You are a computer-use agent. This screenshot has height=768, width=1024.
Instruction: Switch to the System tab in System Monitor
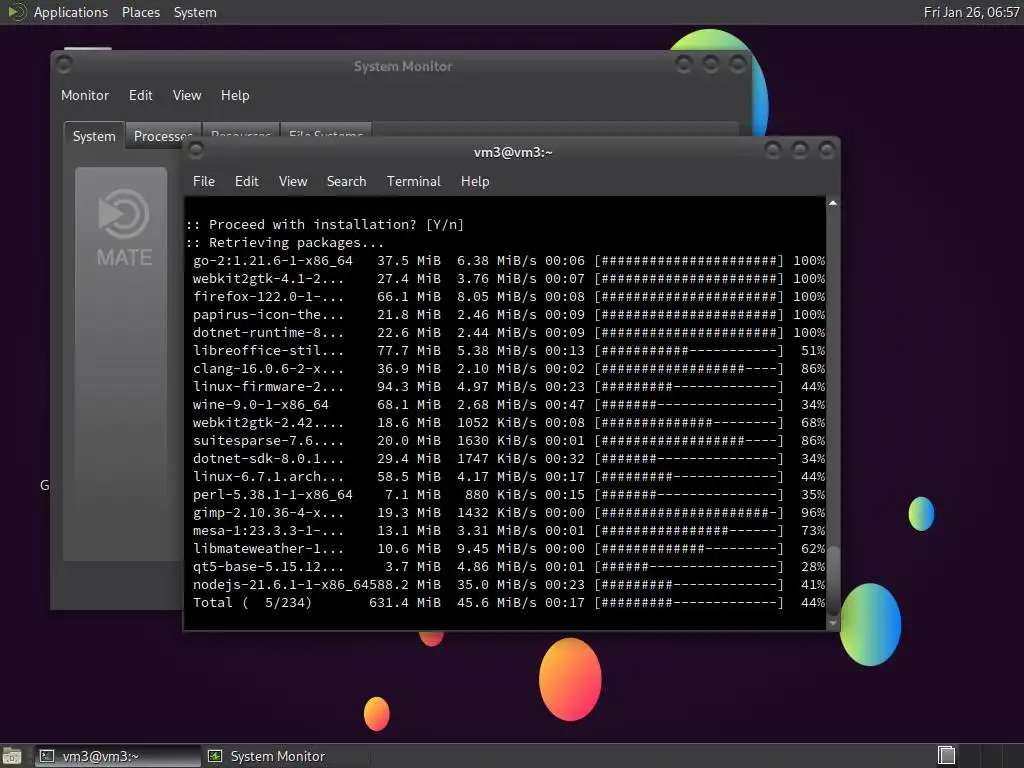[x=94, y=136]
